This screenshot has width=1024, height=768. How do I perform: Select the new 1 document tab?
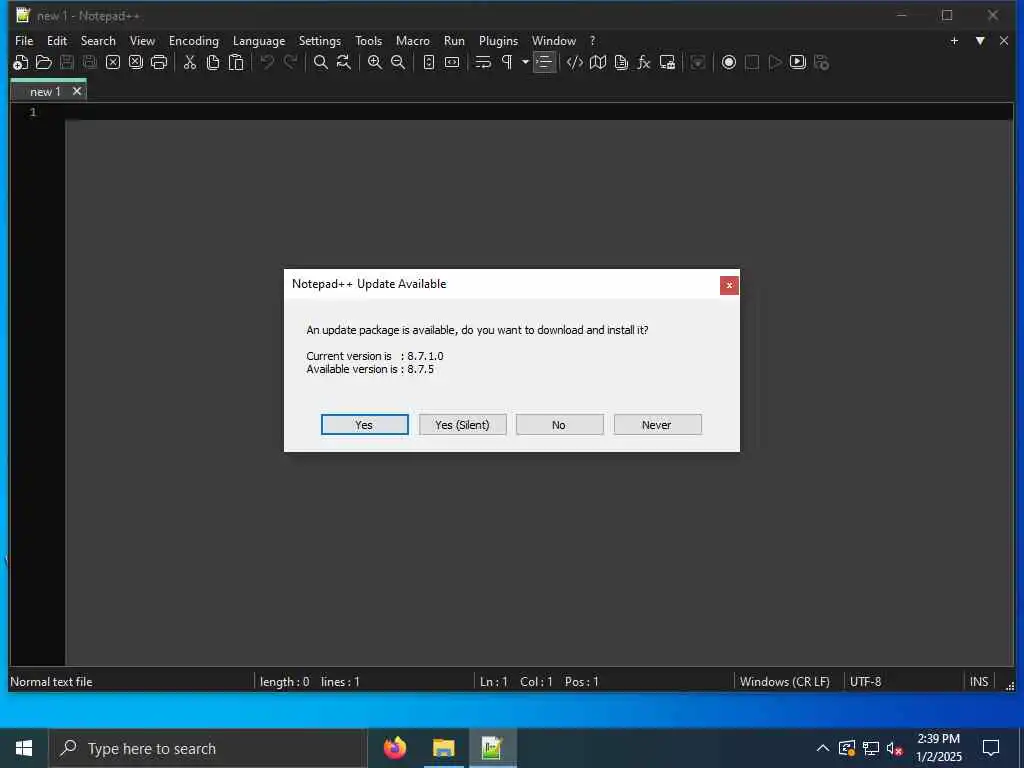(x=45, y=91)
